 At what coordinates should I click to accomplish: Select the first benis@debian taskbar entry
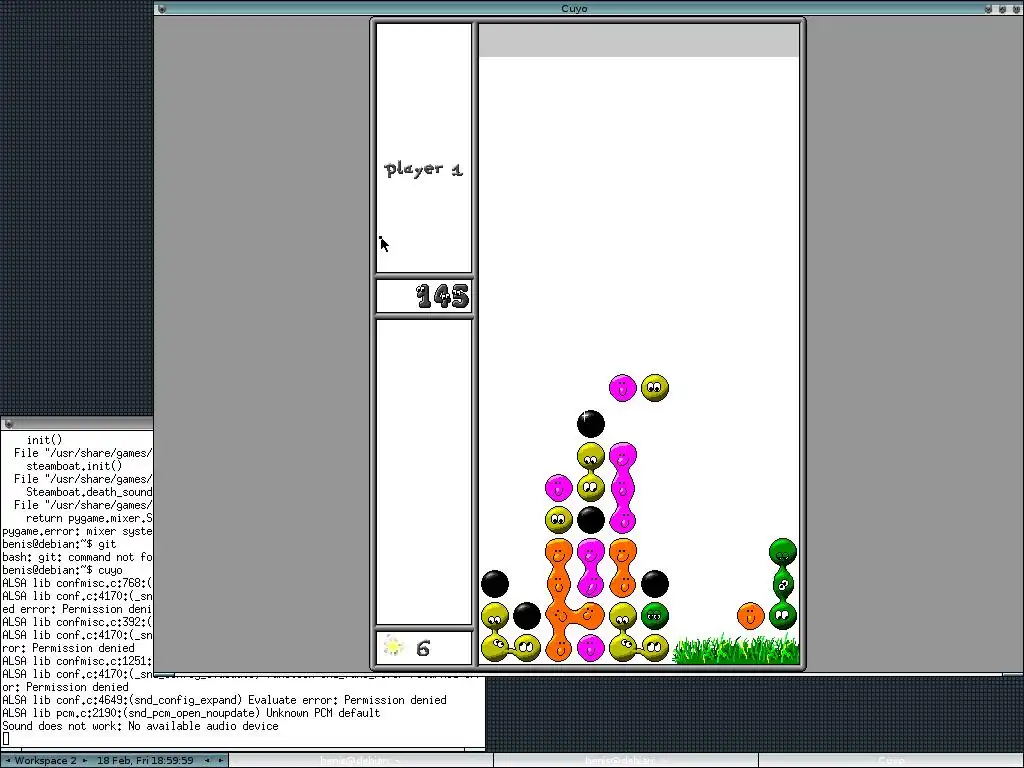pyautogui.click(x=360, y=760)
